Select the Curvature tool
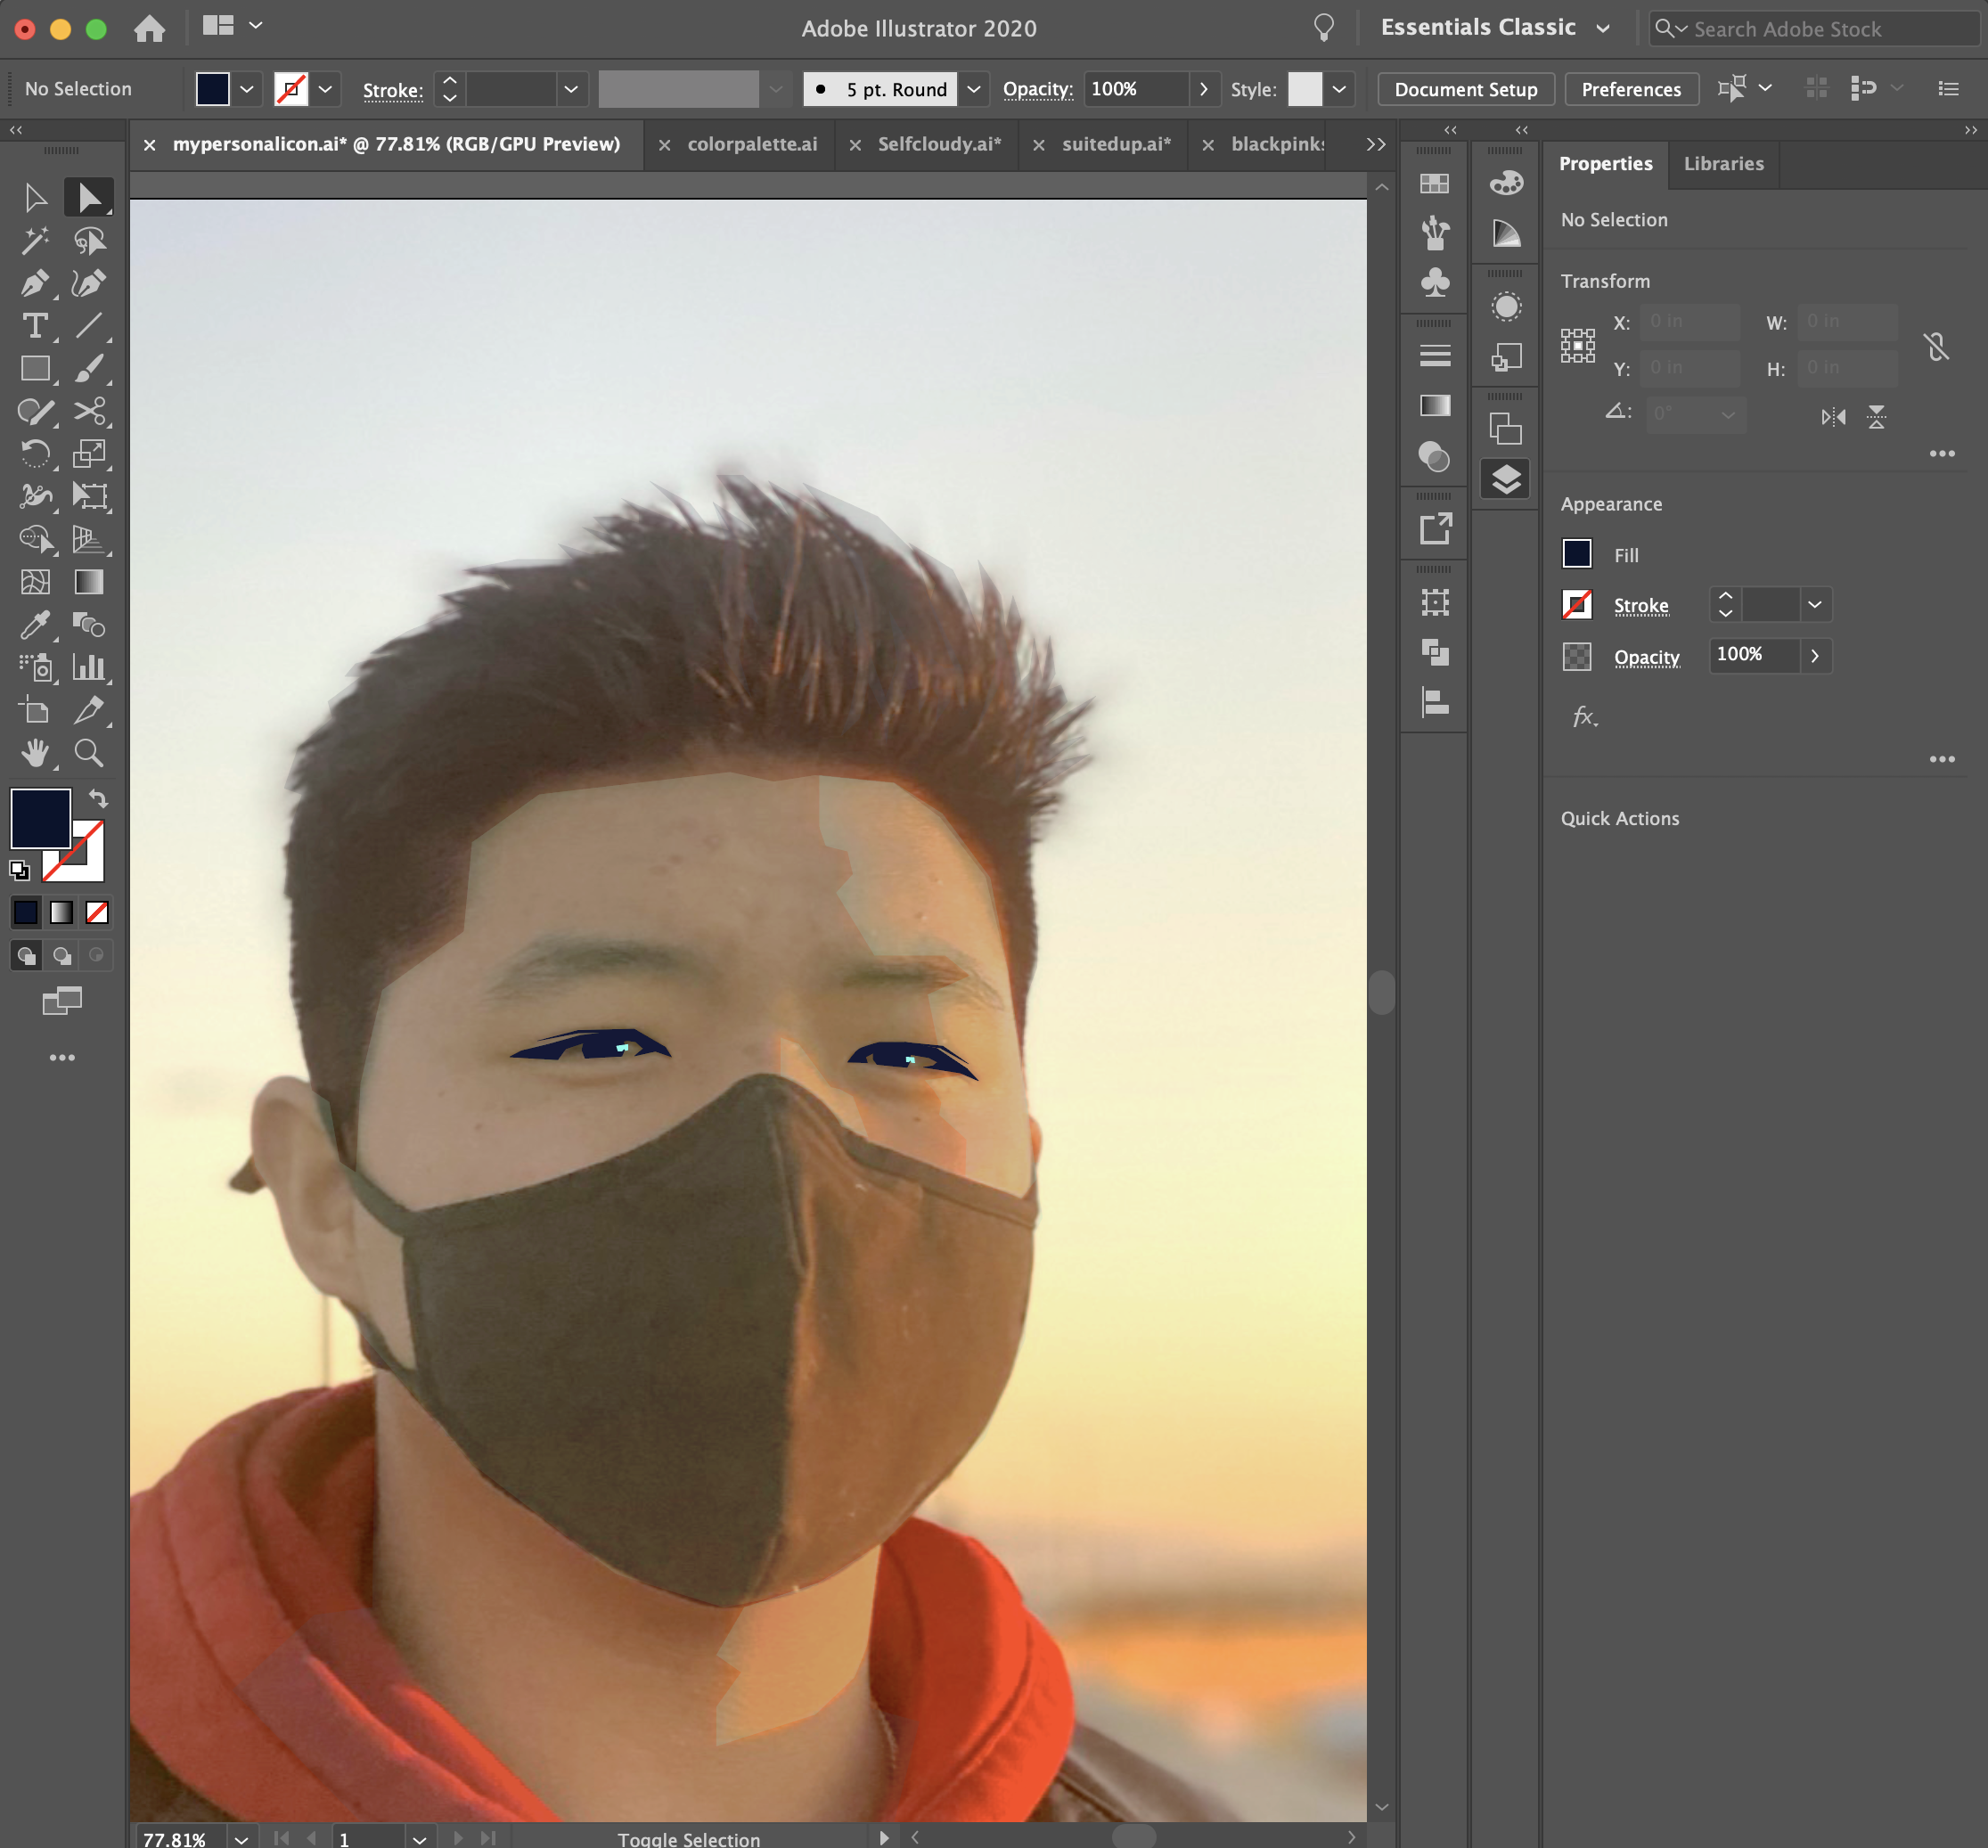 (89, 283)
